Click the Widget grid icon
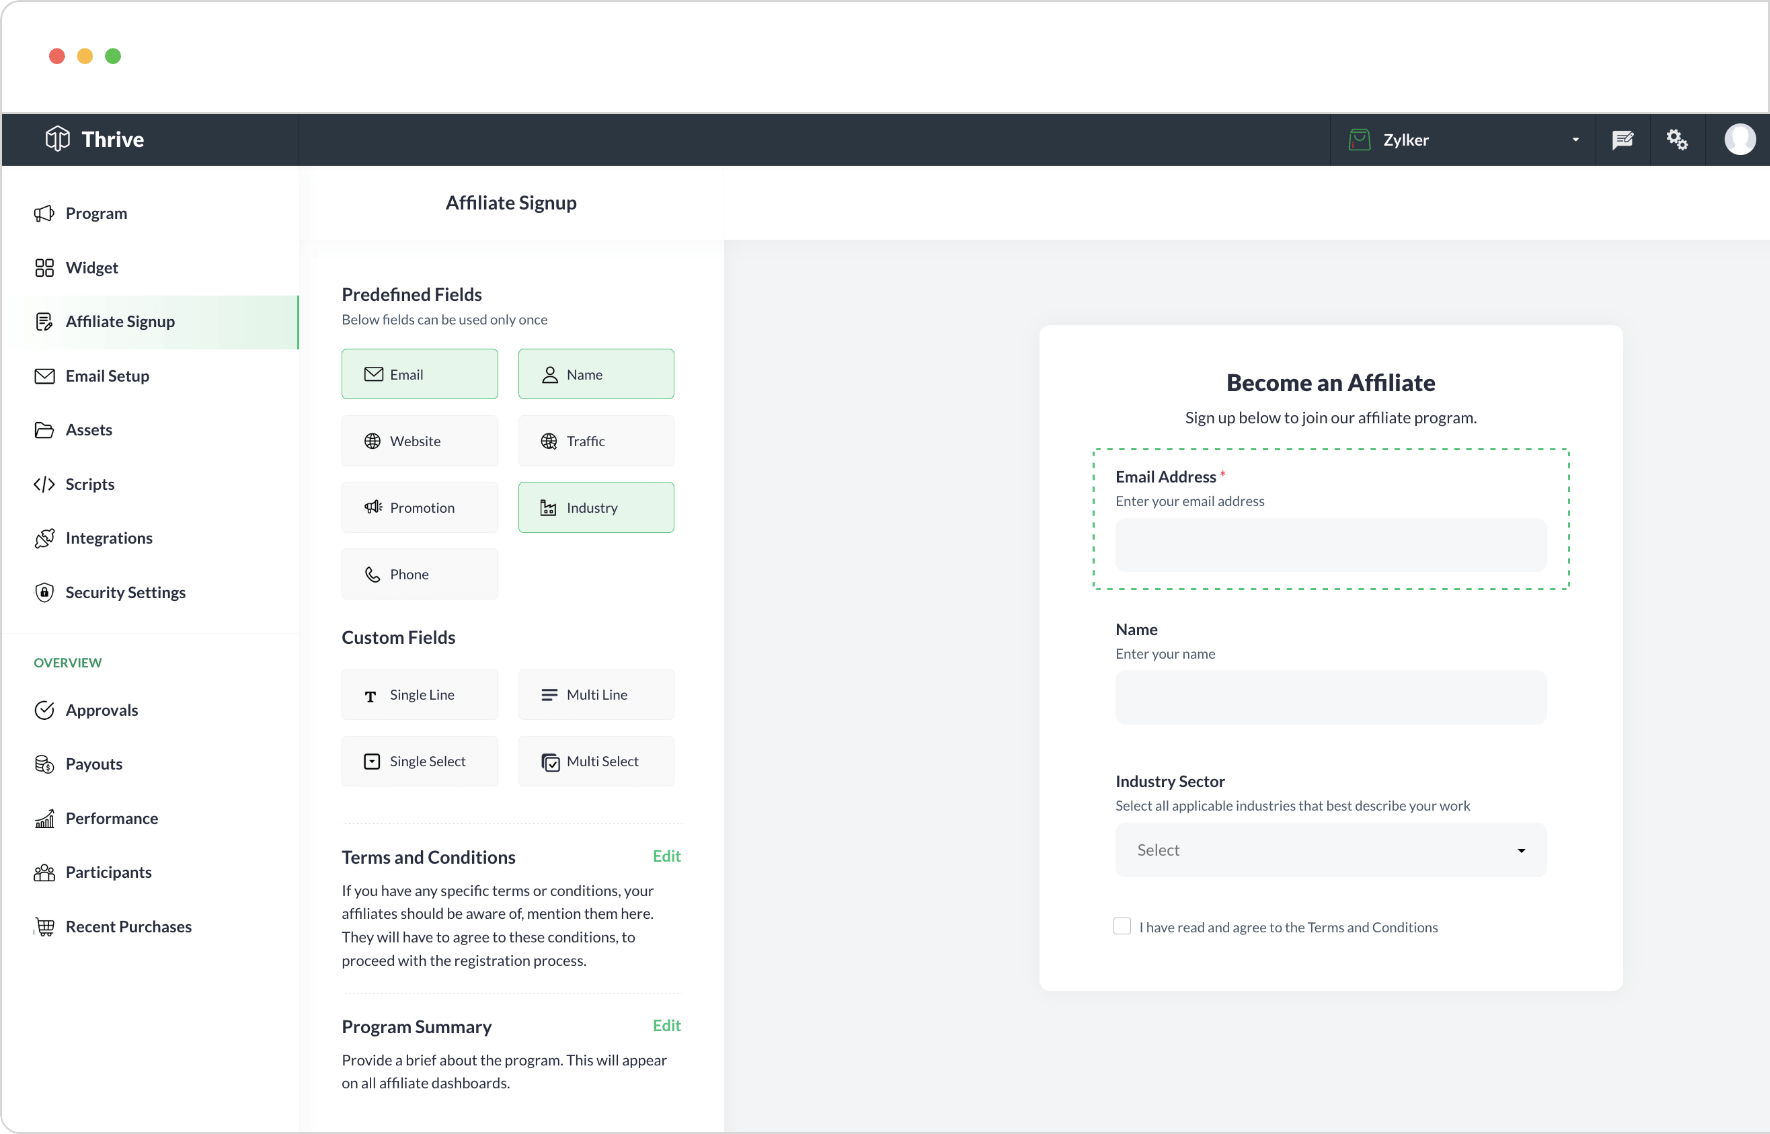The image size is (1770, 1134). pos(44,267)
